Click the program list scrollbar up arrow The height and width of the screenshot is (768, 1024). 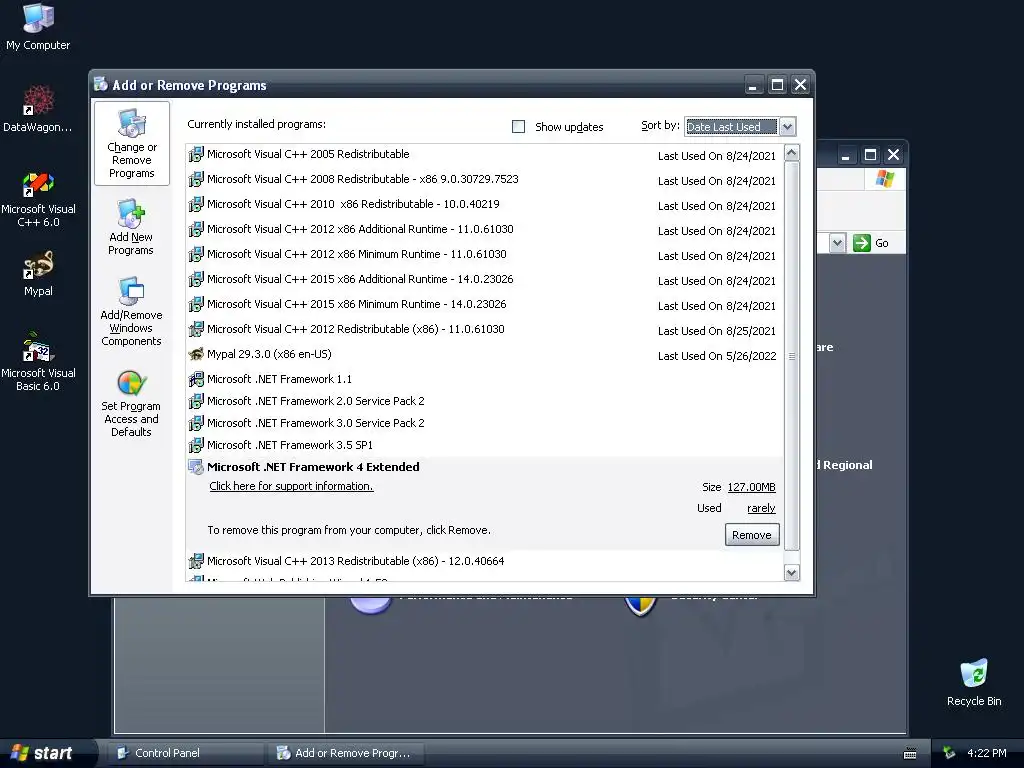(792, 153)
